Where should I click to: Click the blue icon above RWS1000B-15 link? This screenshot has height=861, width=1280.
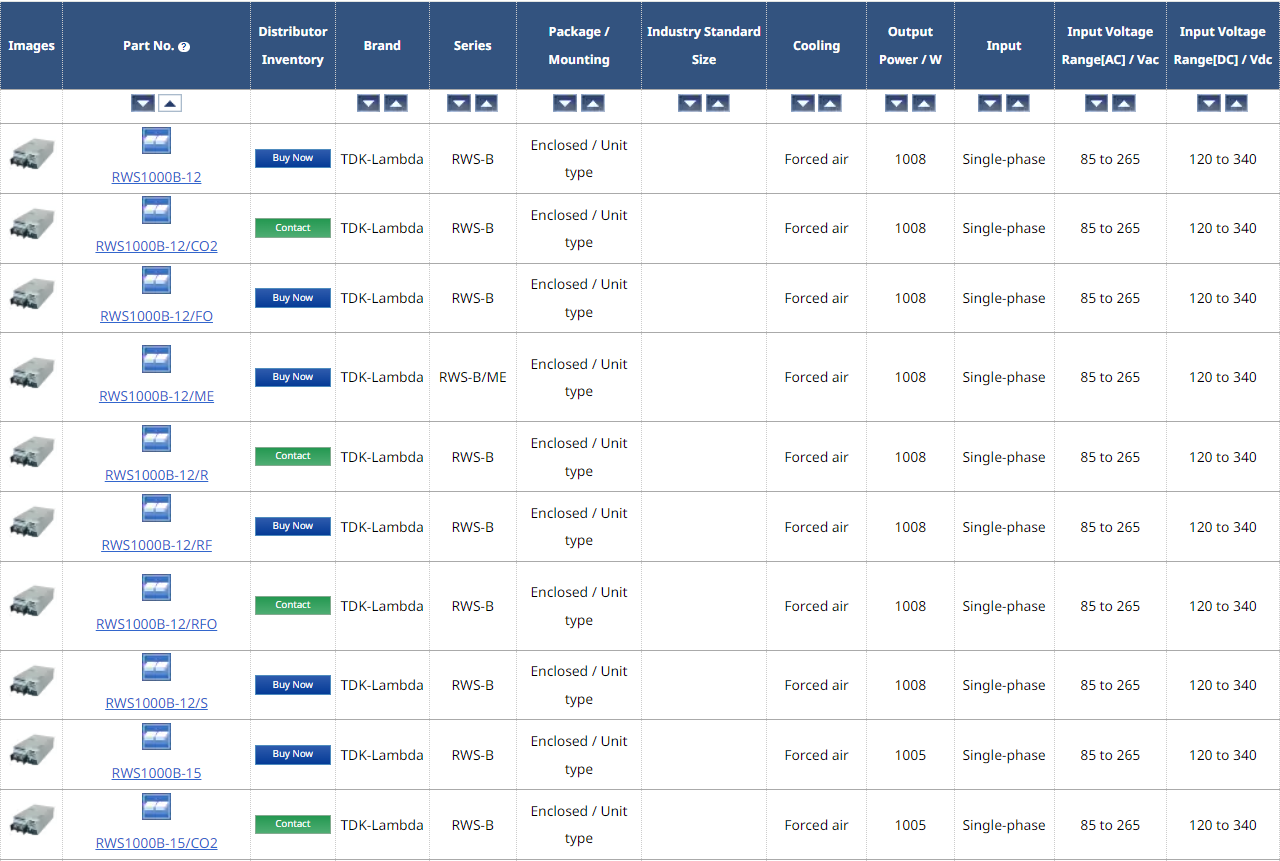click(x=156, y=737)
